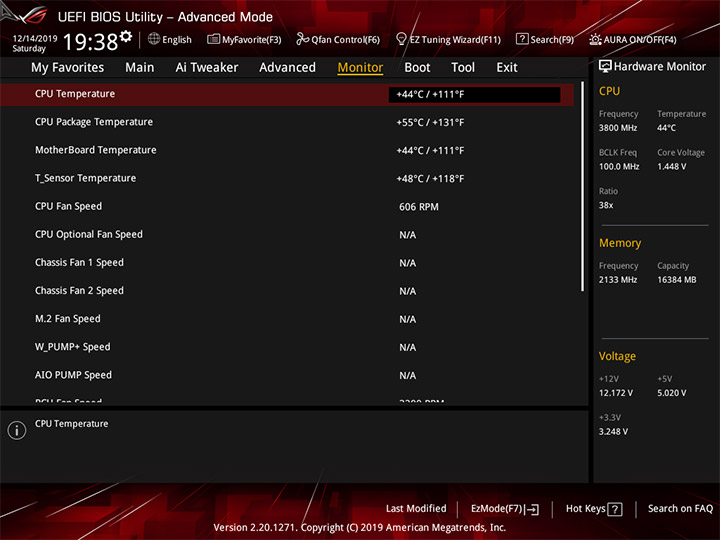Select T_Sensor Temperature row

coord(287,178)
